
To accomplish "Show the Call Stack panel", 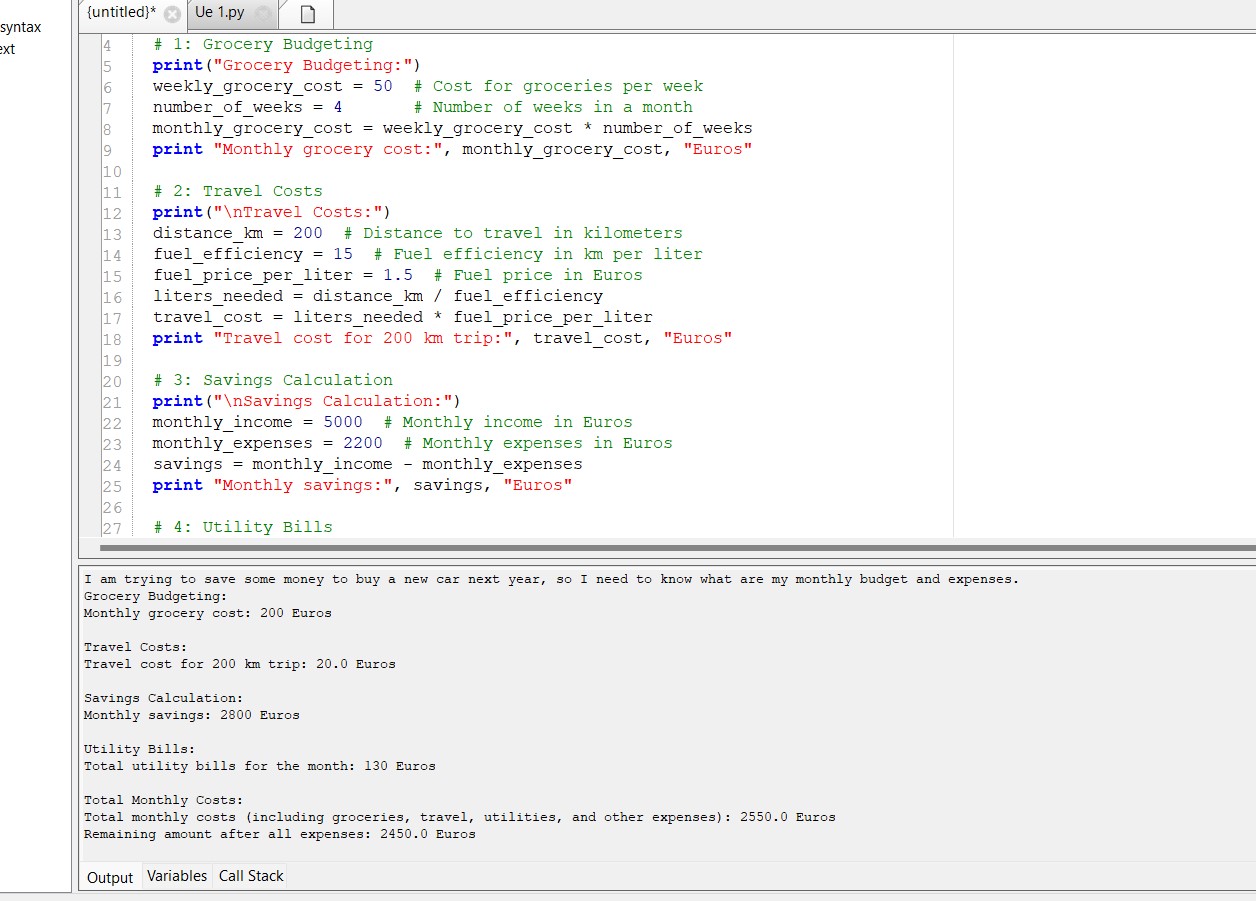I will pos(250,876).
